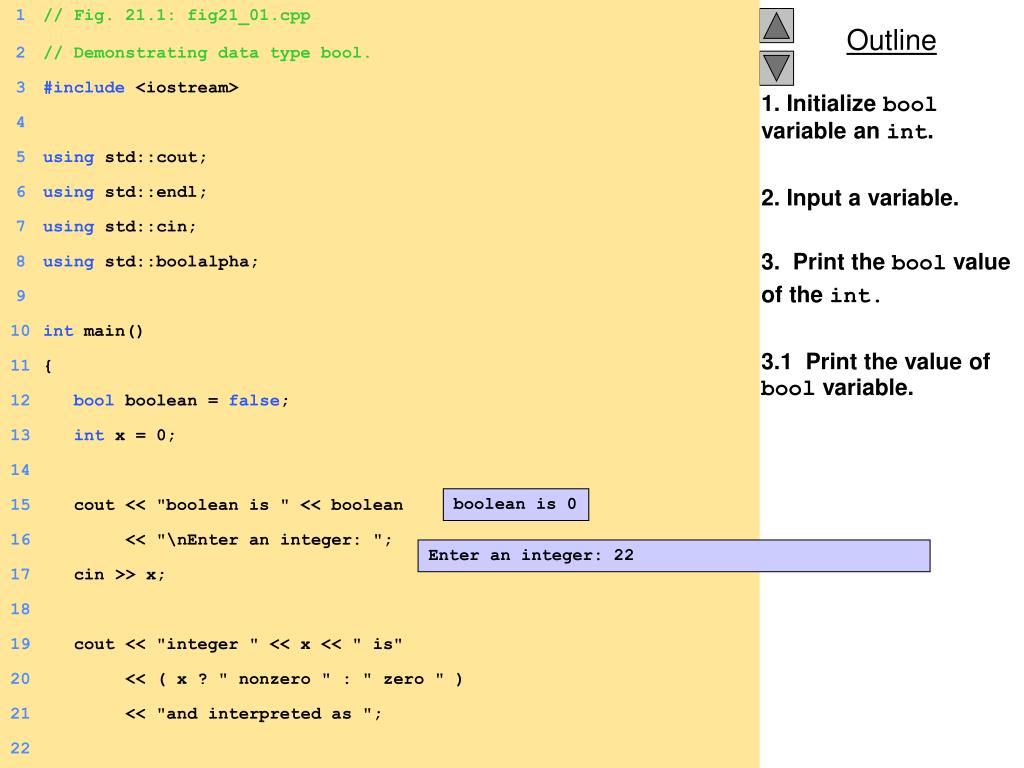Click the down arrow navigation button
1024x768 pixels.
(x=776, y=68)
